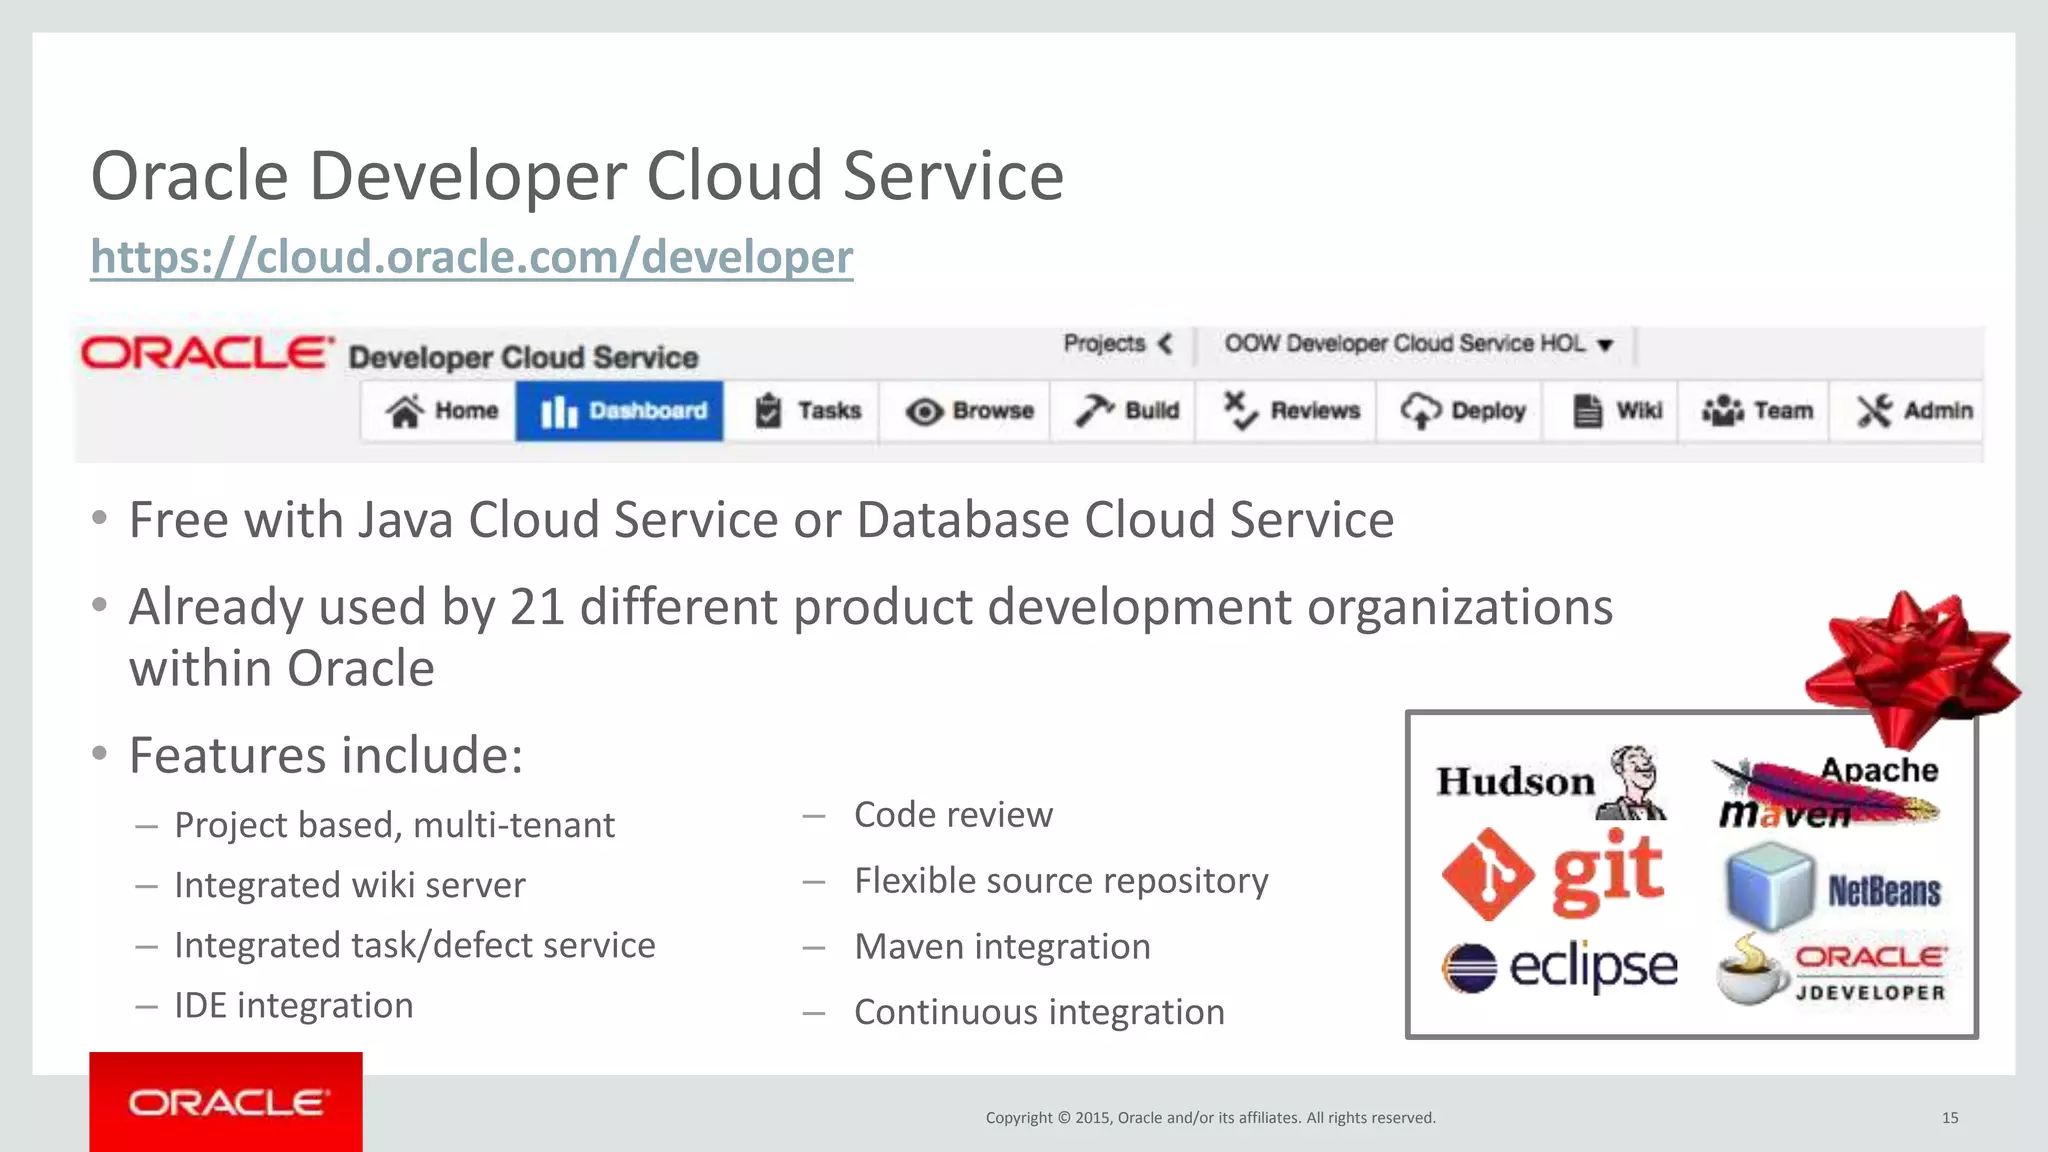Click the Dashboard bar chart icon
This screenshot has height=1152, width=2048.
[559, 412]
